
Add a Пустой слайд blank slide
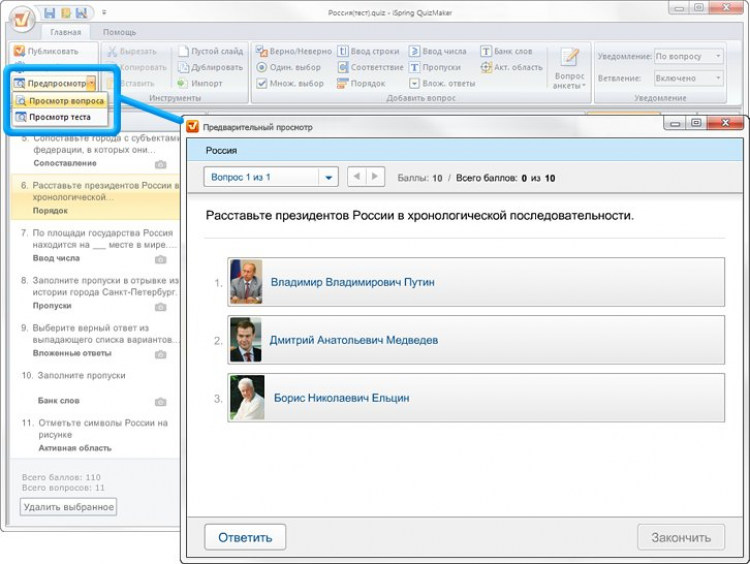[x=210, y=51]
